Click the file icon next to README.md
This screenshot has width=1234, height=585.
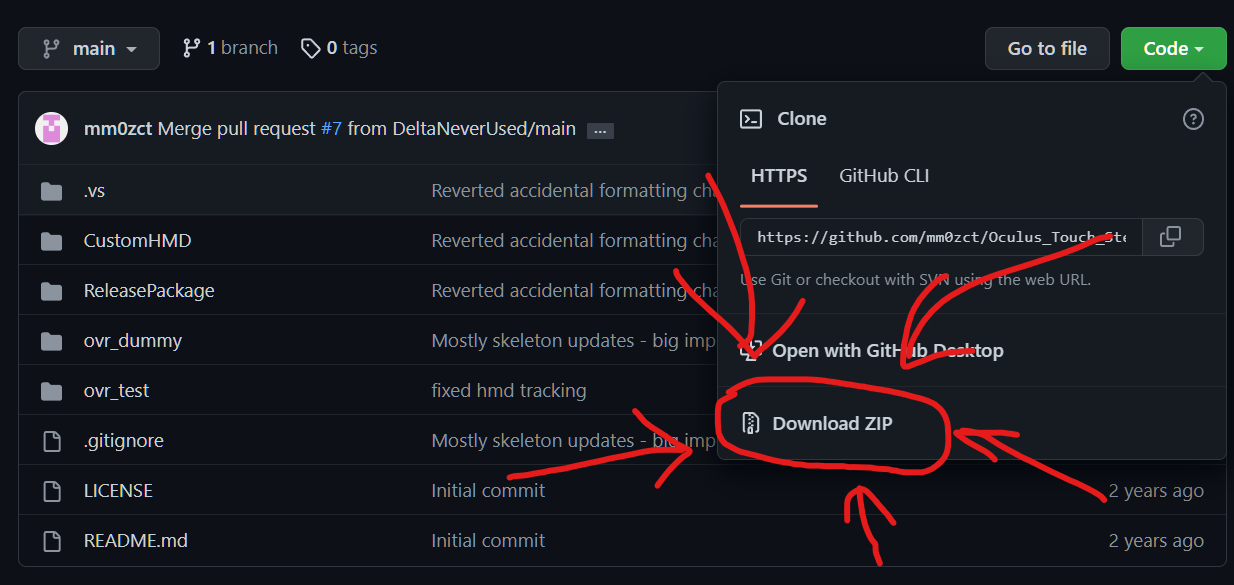(x=52, y=540)
